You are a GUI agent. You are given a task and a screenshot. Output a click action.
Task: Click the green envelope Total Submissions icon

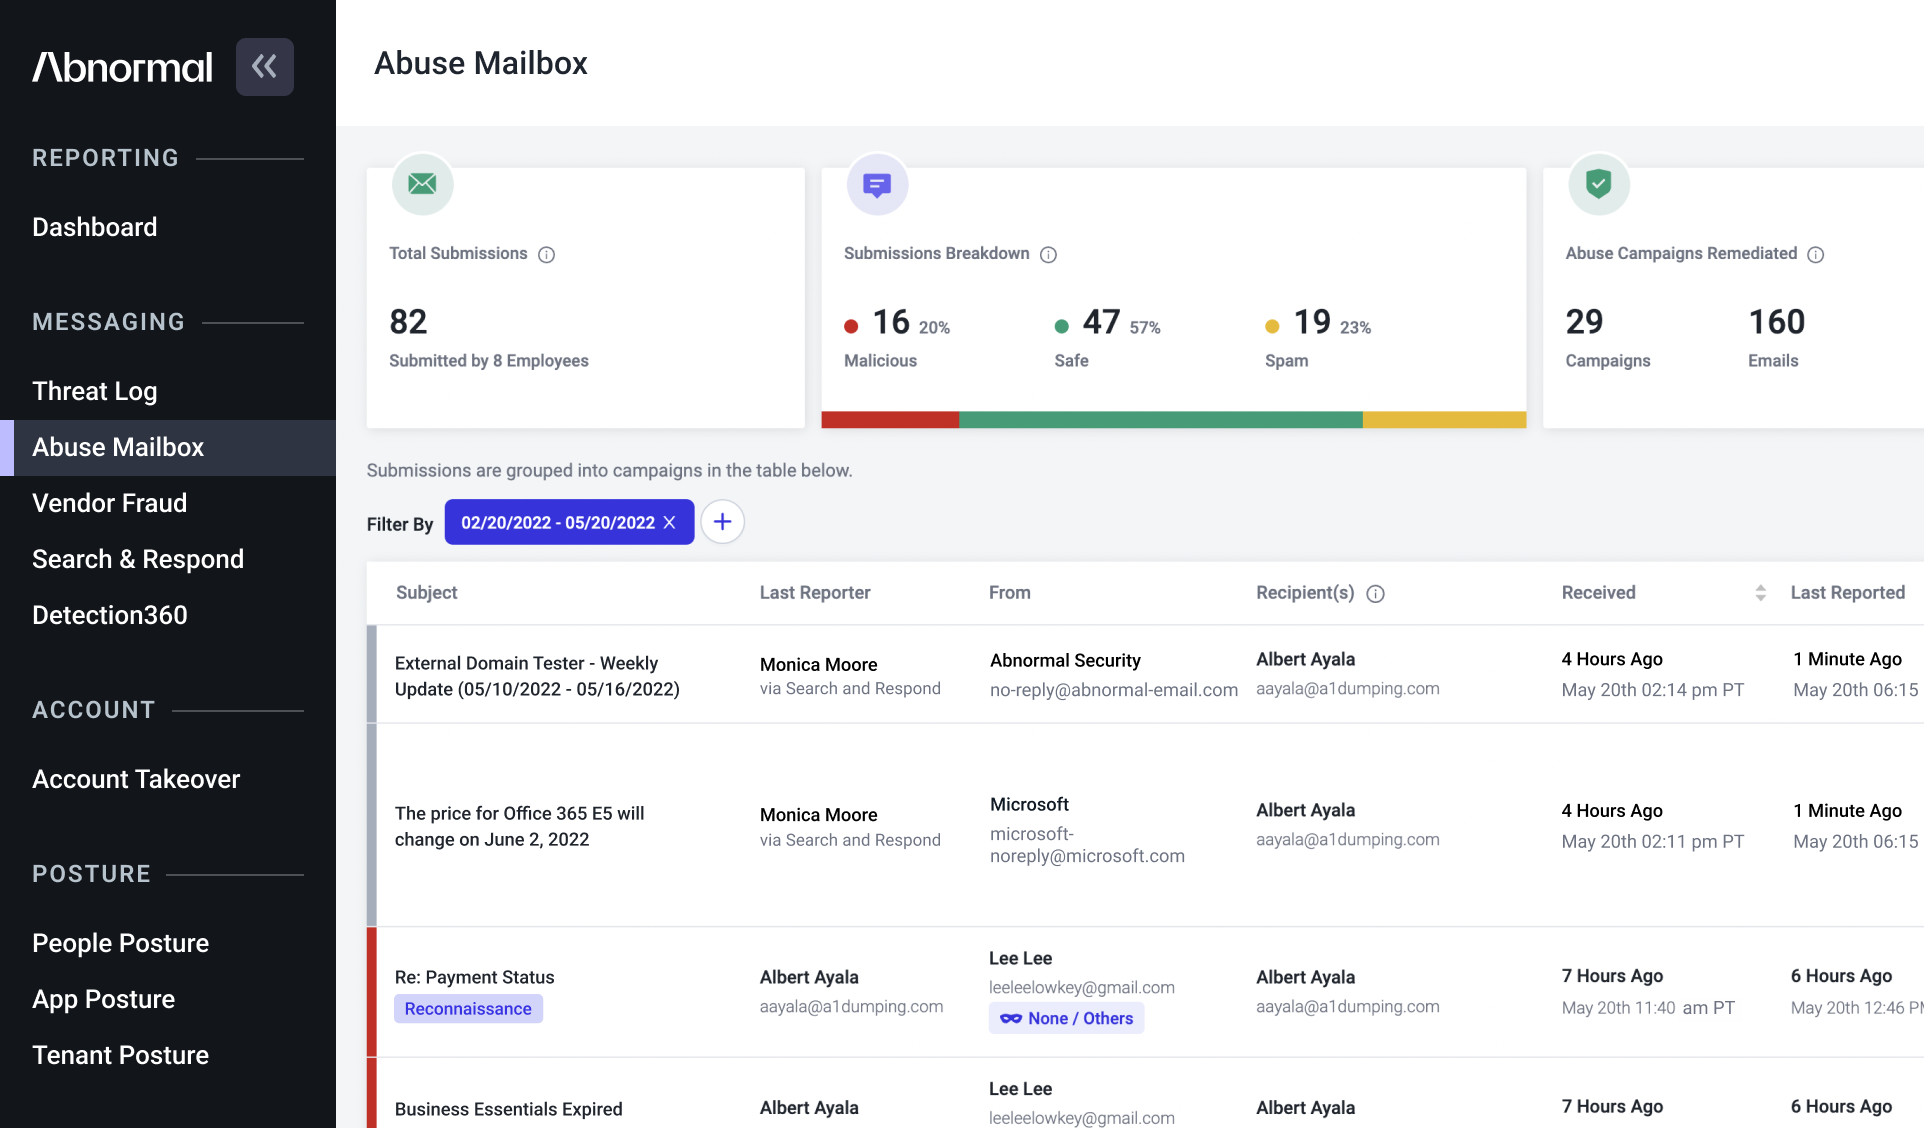pos(423,184)
